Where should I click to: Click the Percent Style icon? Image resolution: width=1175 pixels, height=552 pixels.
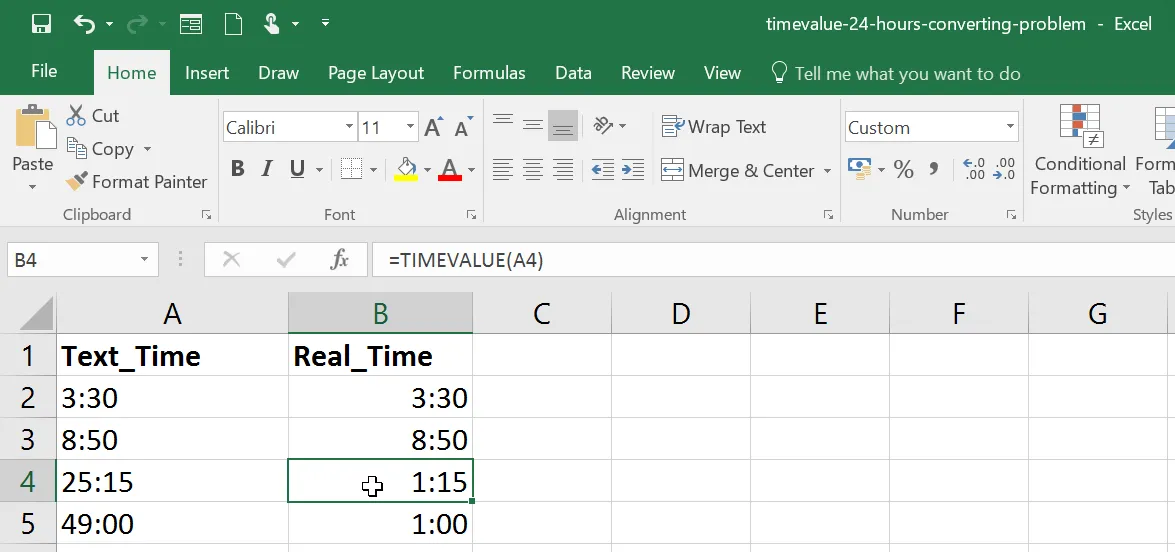(904, 170)
